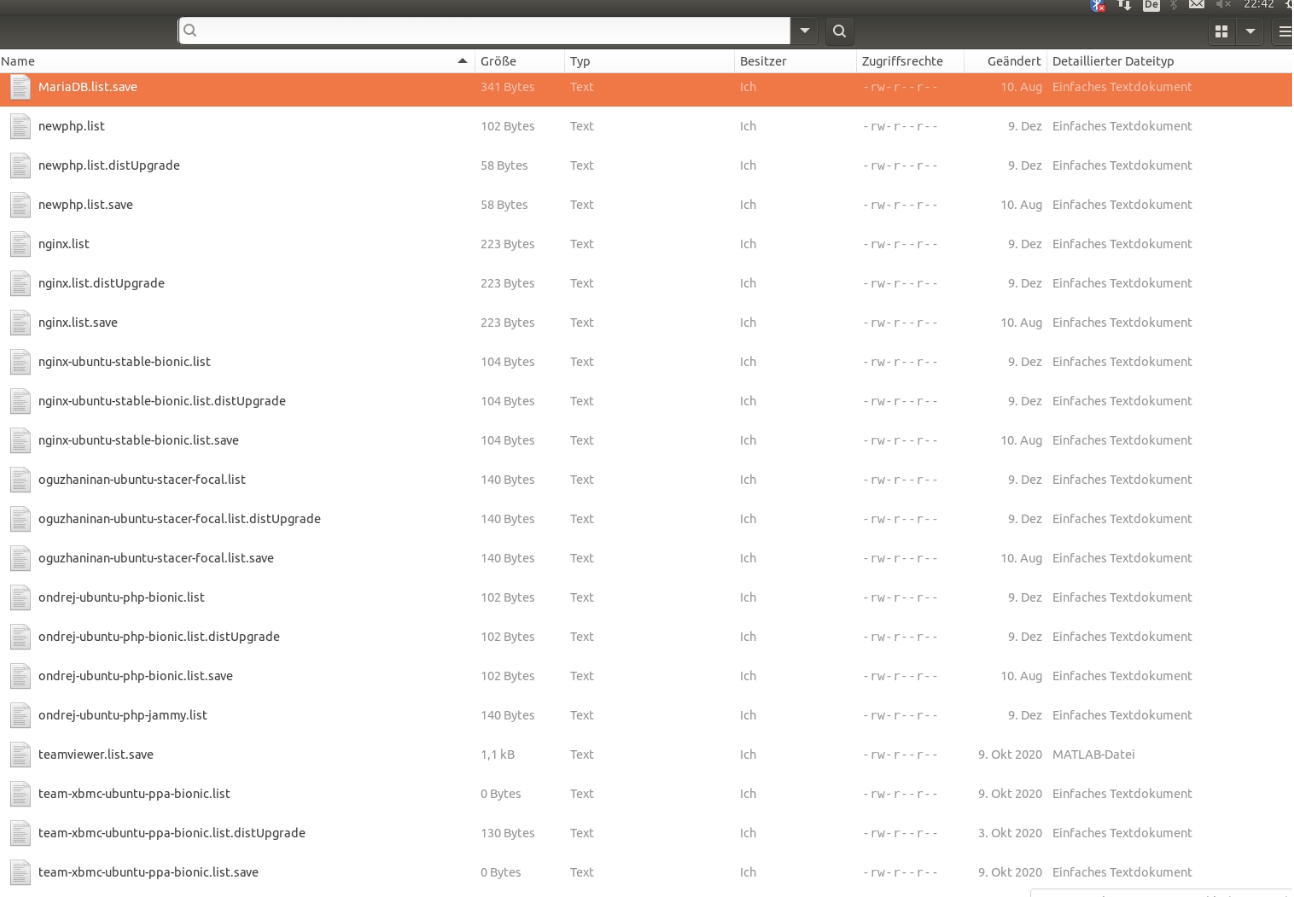
Task: Sort by the Typ column header
Action: (649, 61)
